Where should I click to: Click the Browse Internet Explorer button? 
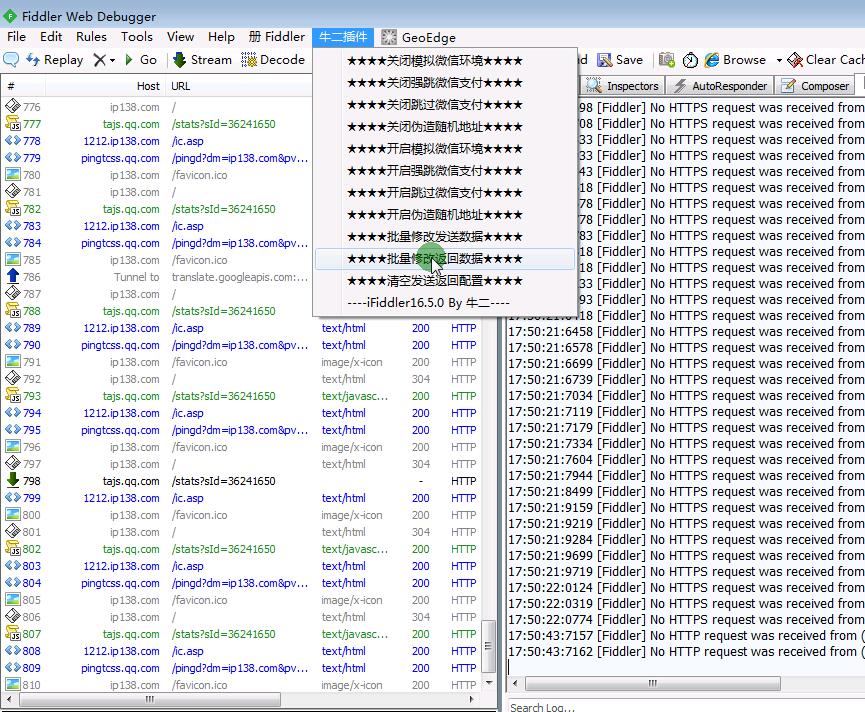(x=735, y=60)
